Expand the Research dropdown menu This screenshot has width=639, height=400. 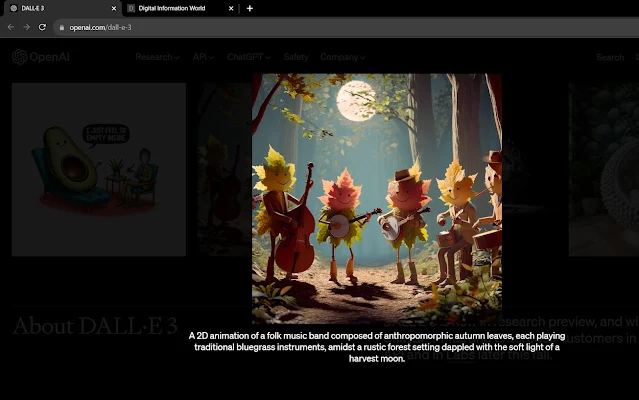(157, 57)
